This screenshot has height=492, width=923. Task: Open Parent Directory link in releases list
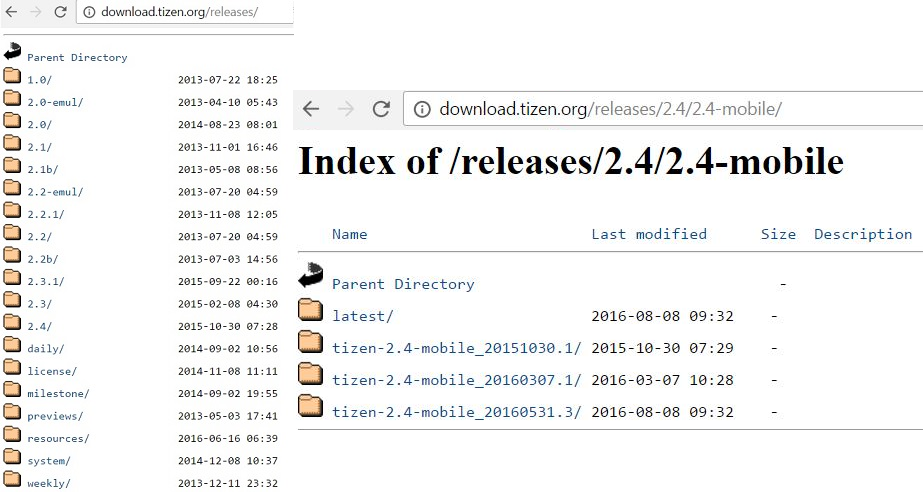[77, 58]
